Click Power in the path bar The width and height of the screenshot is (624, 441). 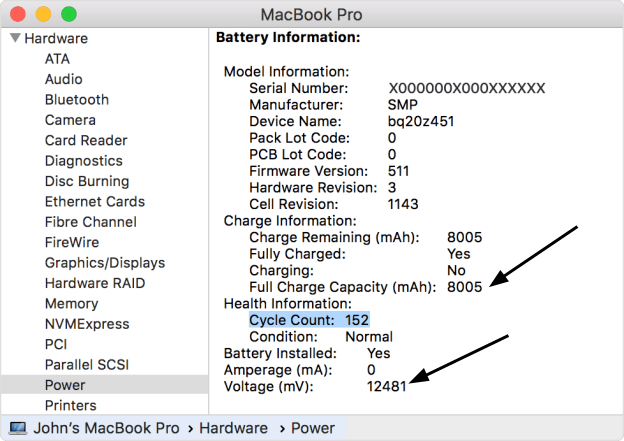[x=313, y=428]
